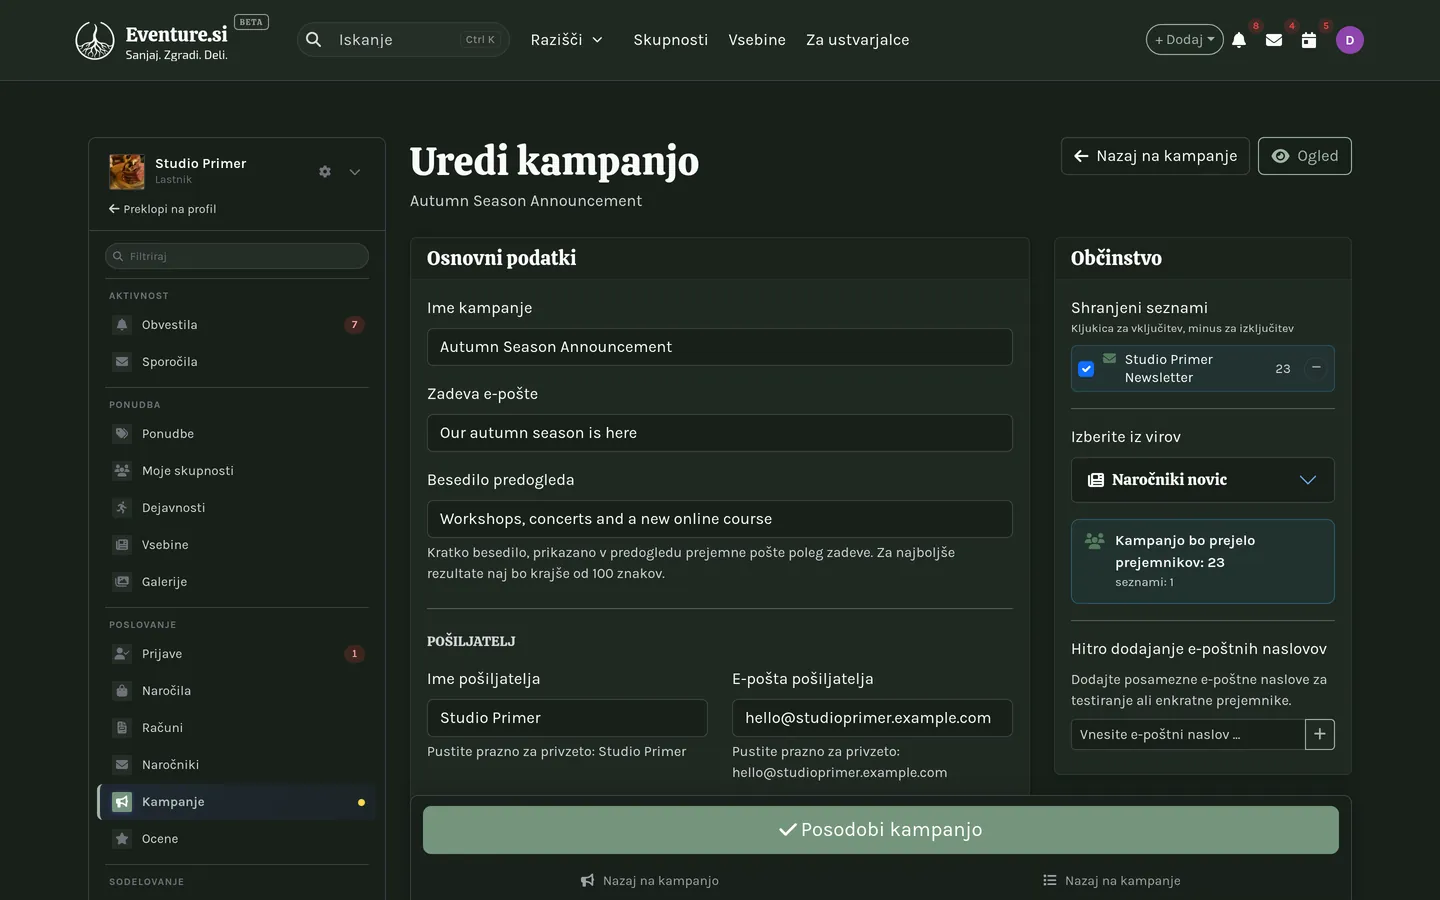Open Prijave in the sidebar
Image resolution: width=1440 pixels, height=900 pixels.
tap(237, 654)
